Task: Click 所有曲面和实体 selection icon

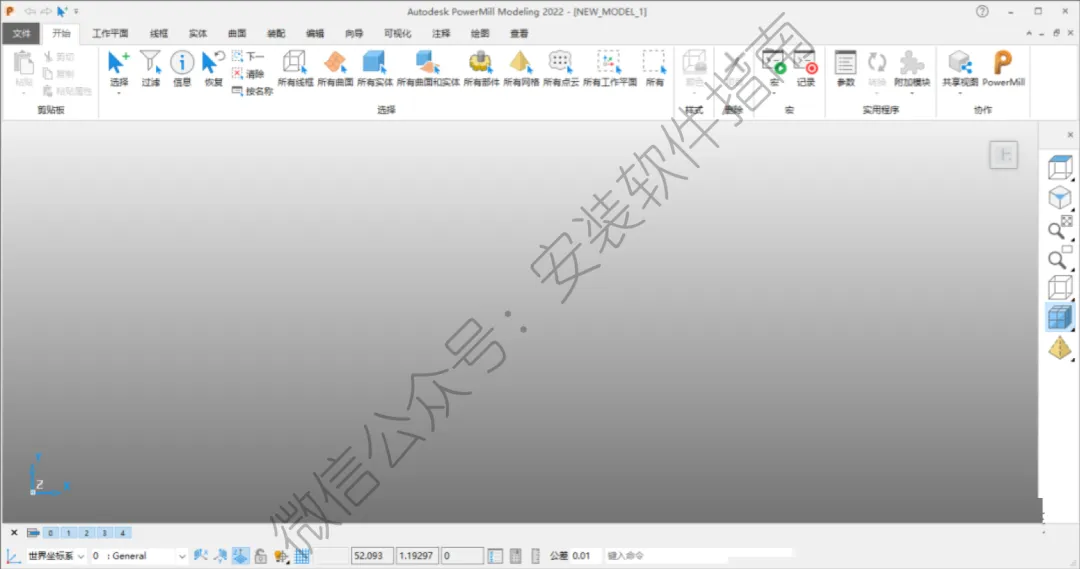Action: click(x=428, y=68)
